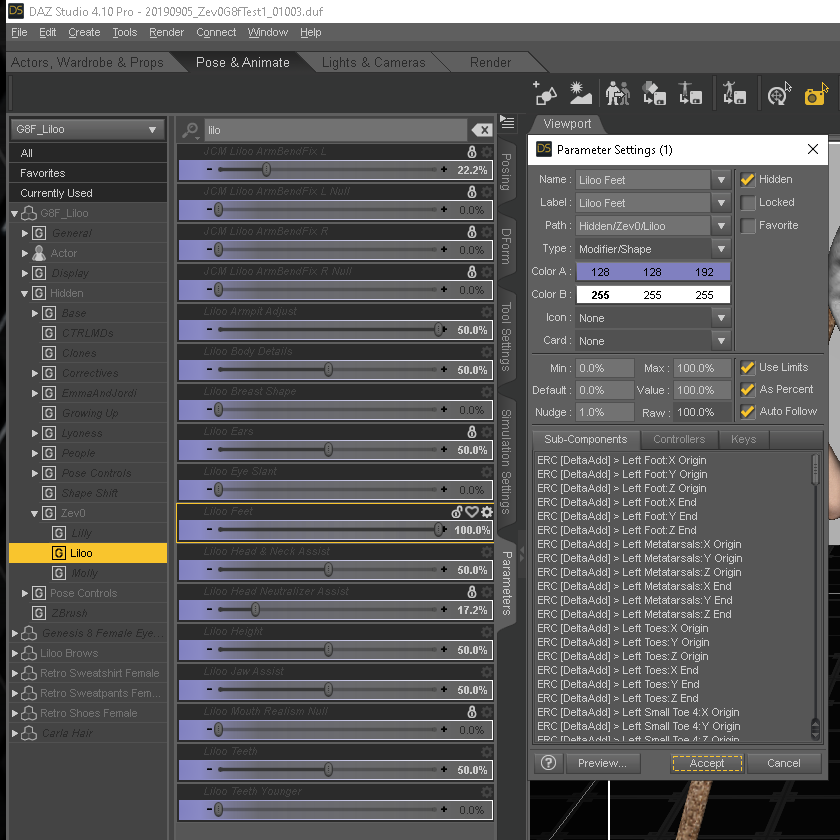Expand the Retro Sweatshirt Female node
The height and width of the screenshot is (840, 840).
click(15, 673)
